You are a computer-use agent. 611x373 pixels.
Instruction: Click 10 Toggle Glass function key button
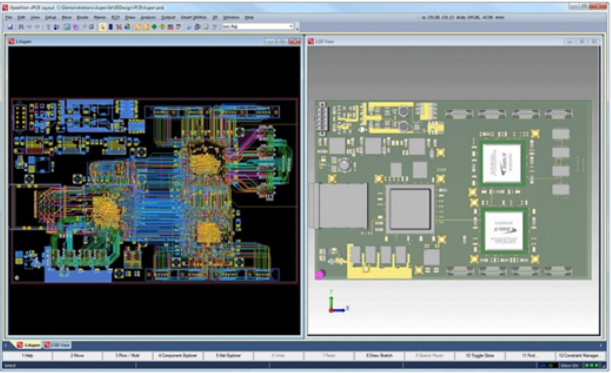coord(480,356)
